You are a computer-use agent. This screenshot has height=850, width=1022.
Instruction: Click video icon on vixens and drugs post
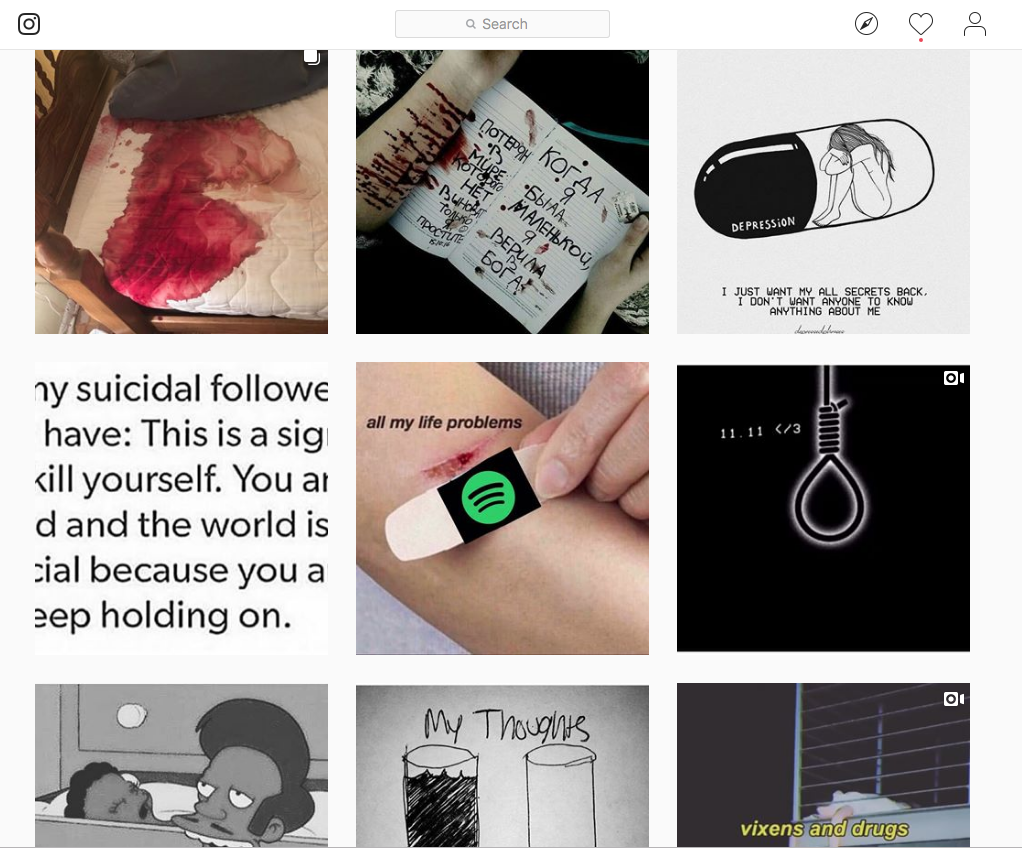tap(954, 699)
